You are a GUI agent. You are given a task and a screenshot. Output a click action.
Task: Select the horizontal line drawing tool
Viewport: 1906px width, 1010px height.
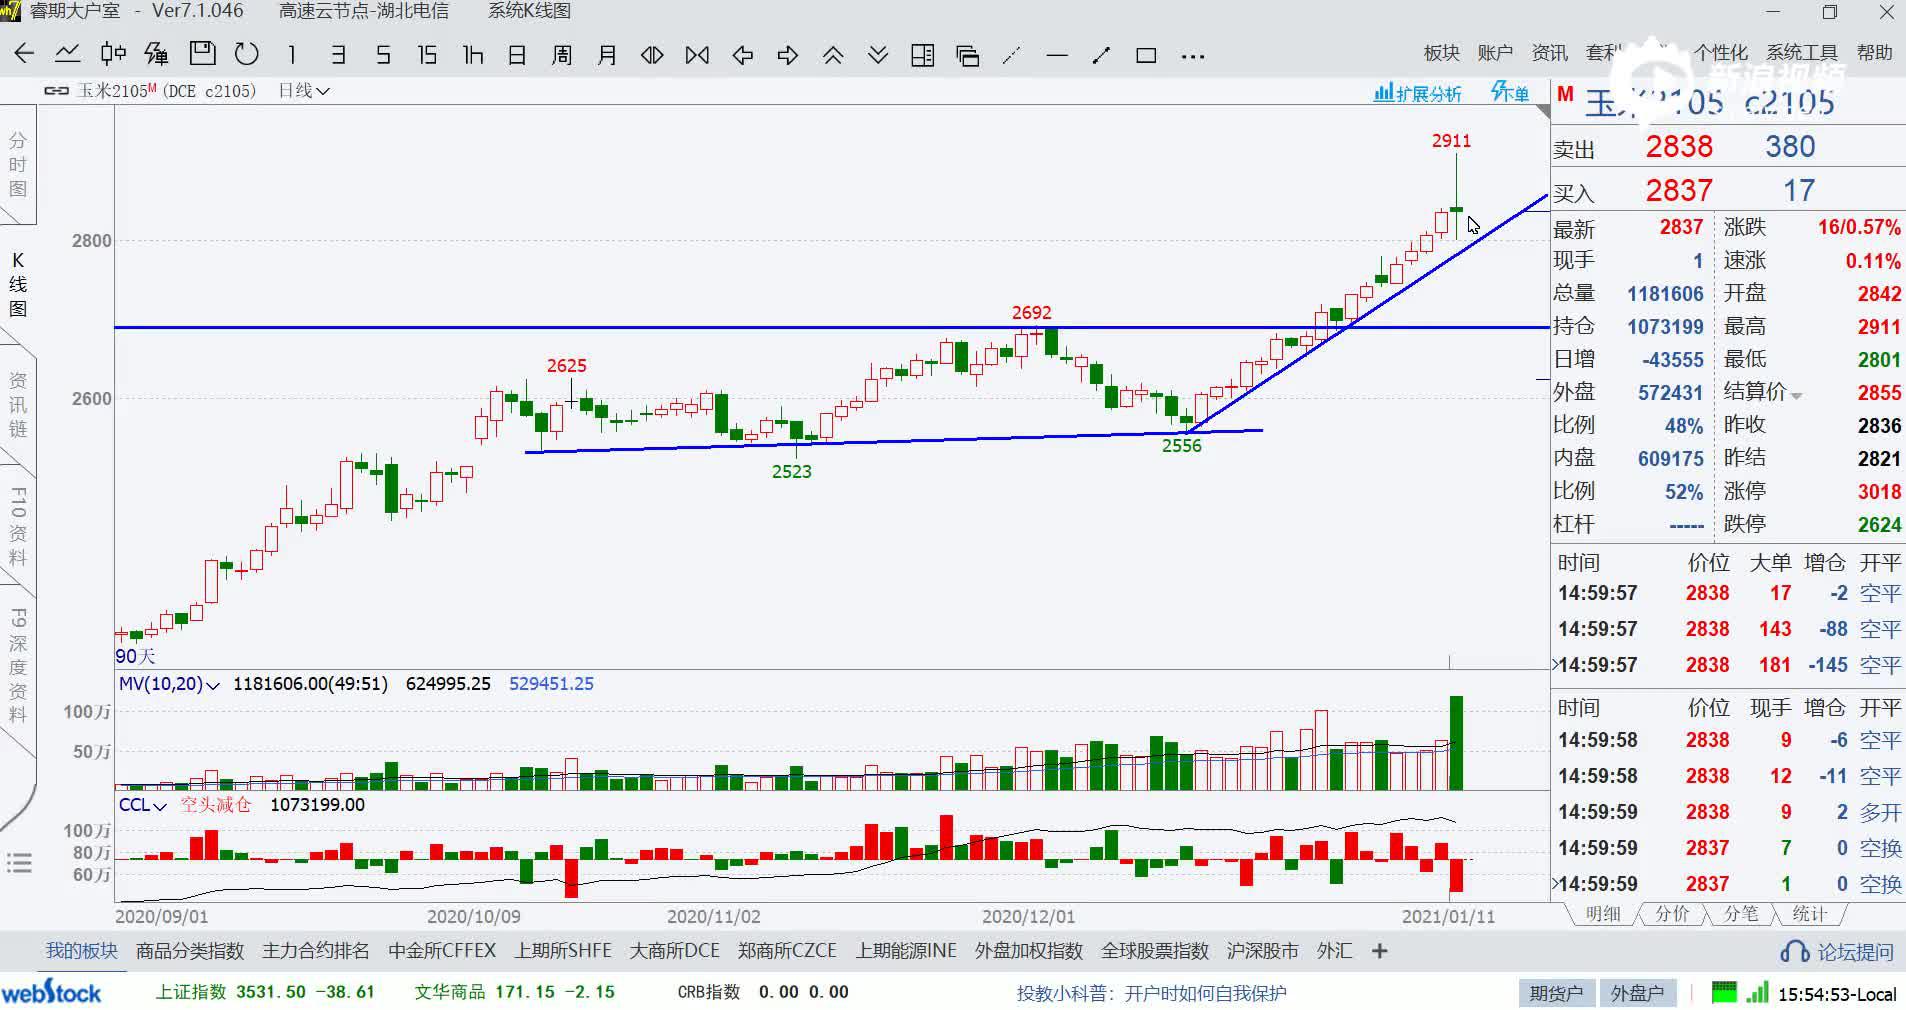pos(1057,55)
